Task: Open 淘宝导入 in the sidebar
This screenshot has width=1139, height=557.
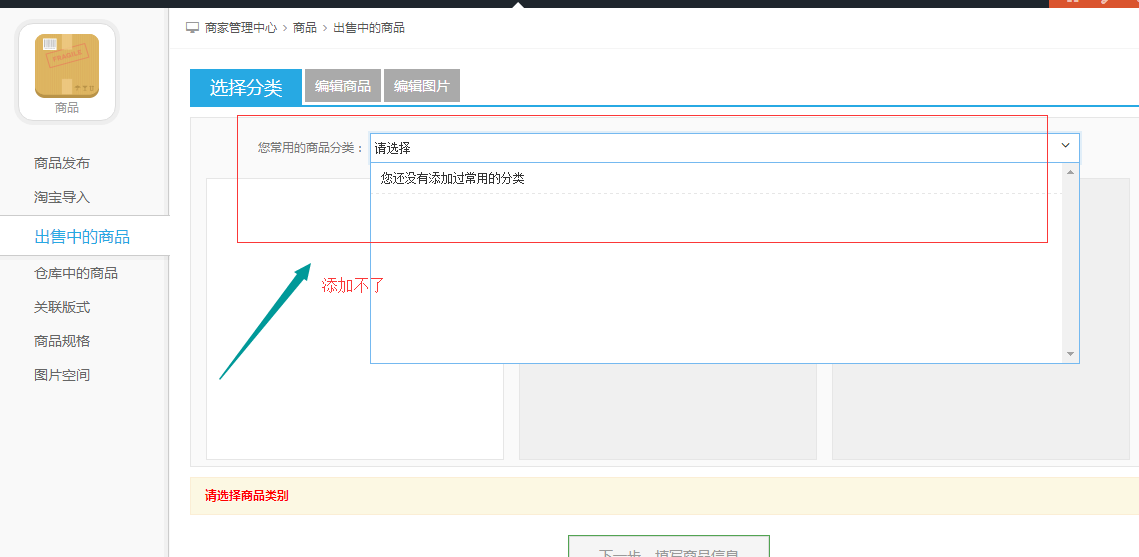Action: pyautogui.click(x=62, y=198)
